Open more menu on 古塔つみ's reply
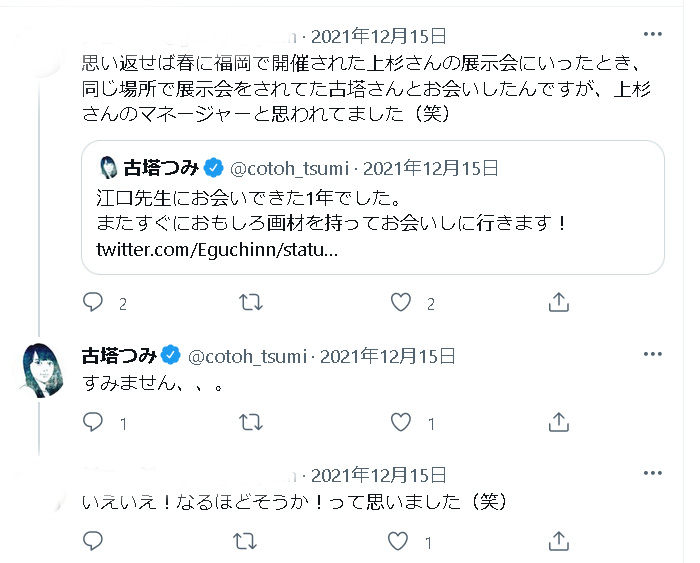Screen dimensions: 700x563 coord(652,355)
